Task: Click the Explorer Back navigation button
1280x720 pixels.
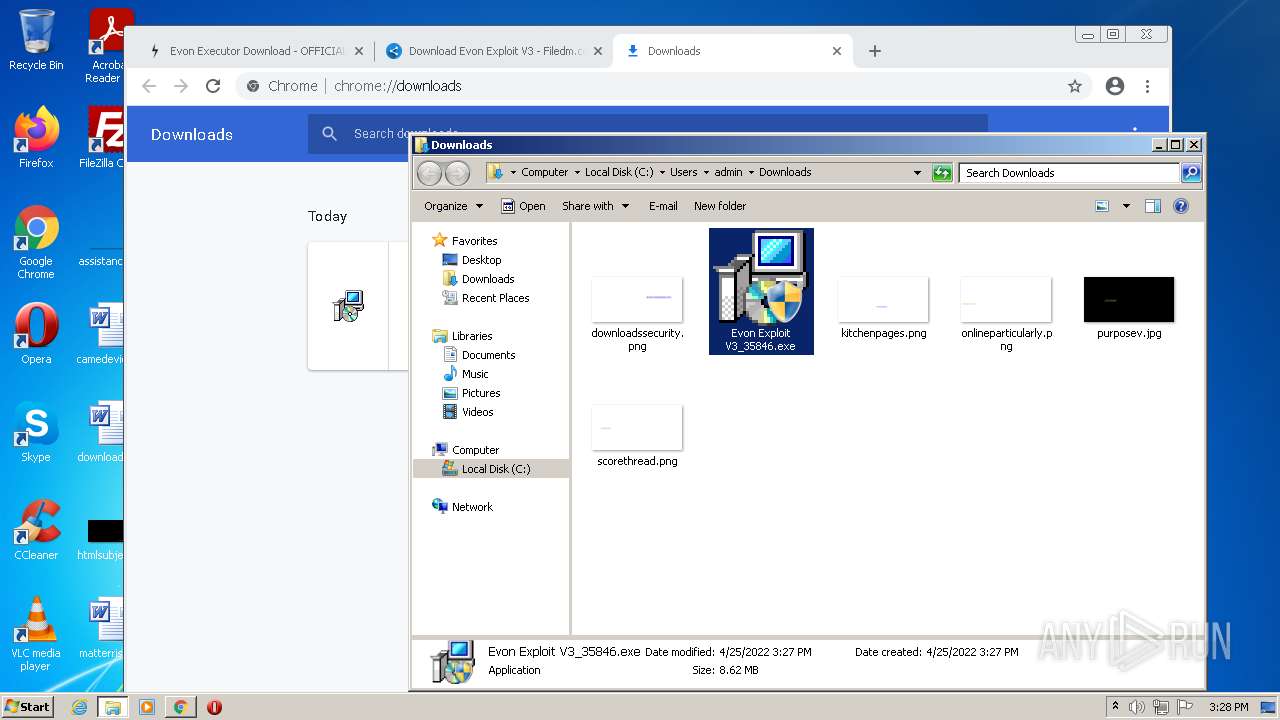Action: point(429,173)
